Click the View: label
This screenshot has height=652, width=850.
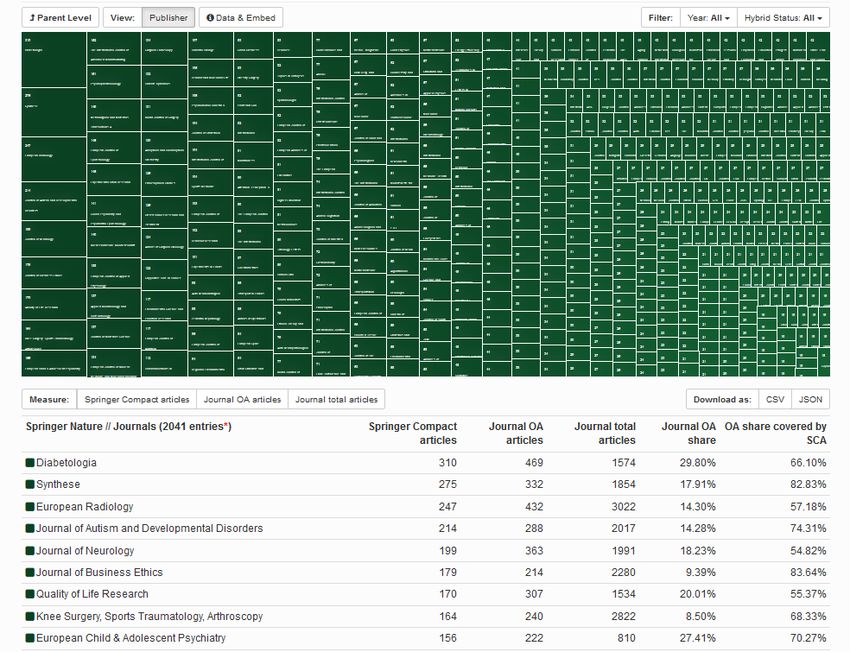coord(123,18)
